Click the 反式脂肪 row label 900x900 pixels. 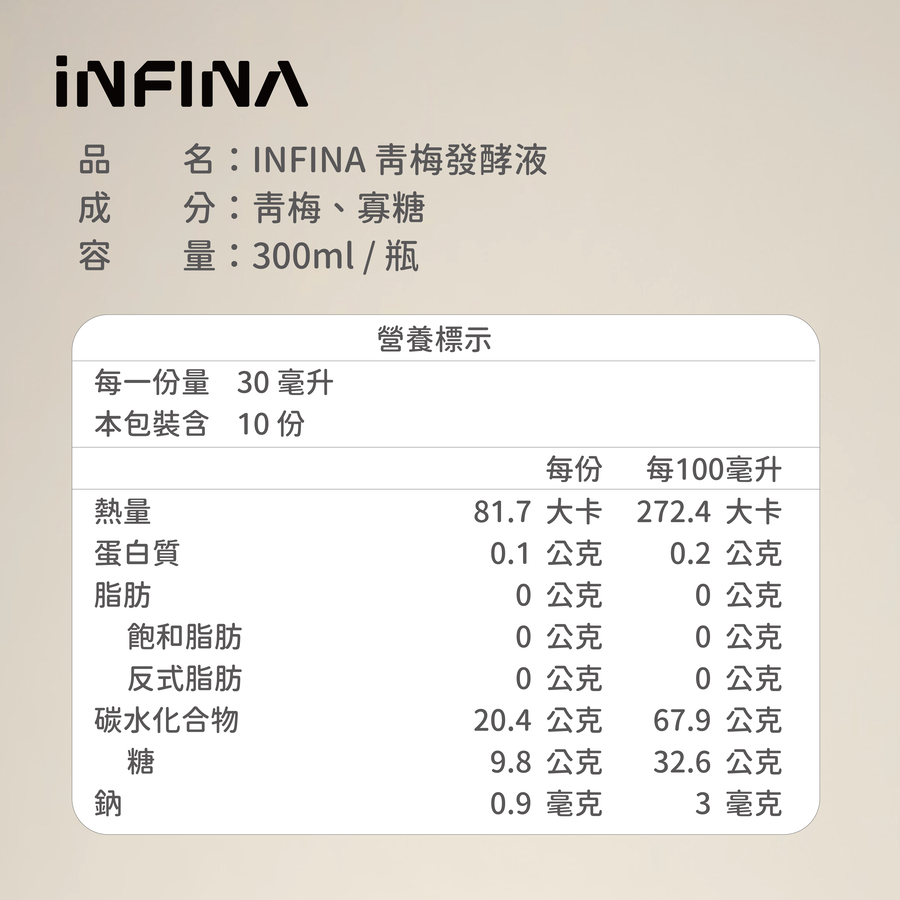tap(184, 679)
